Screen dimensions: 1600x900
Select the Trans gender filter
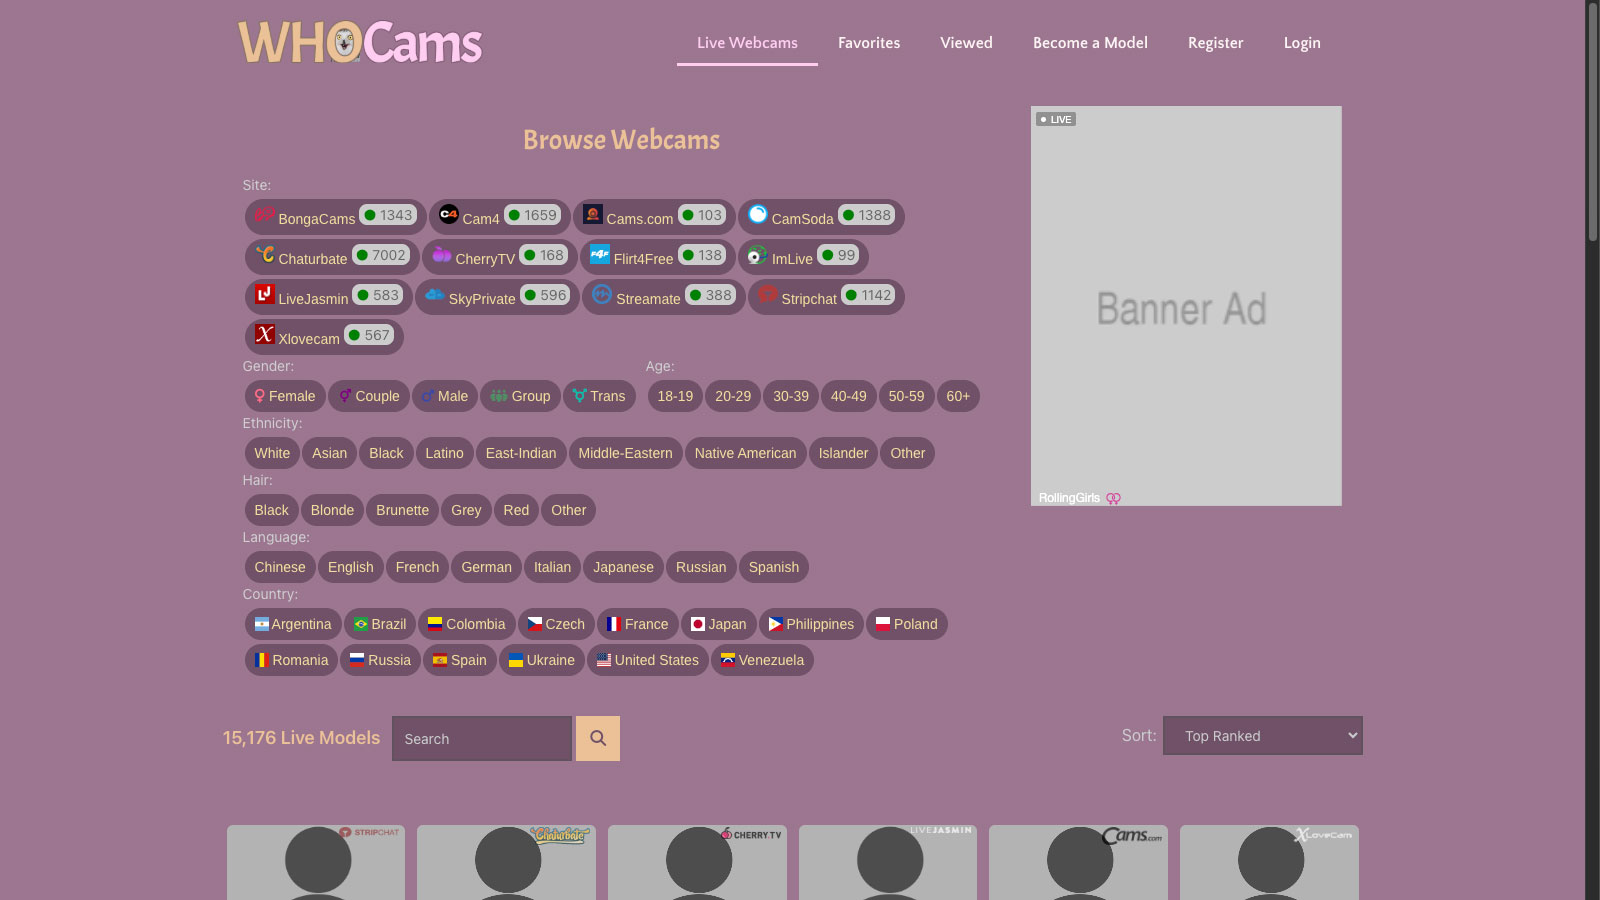click(x=599, y=396)
